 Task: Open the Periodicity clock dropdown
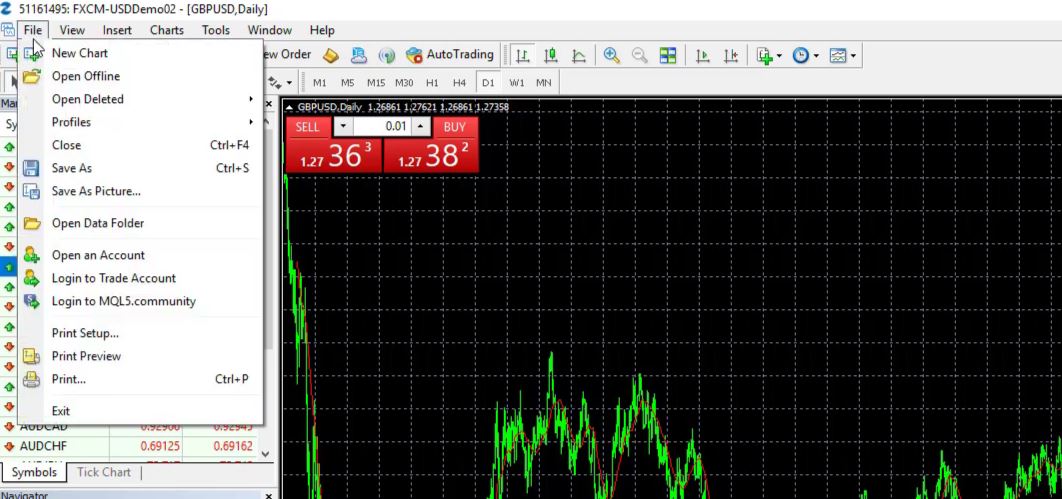[806, 55]
